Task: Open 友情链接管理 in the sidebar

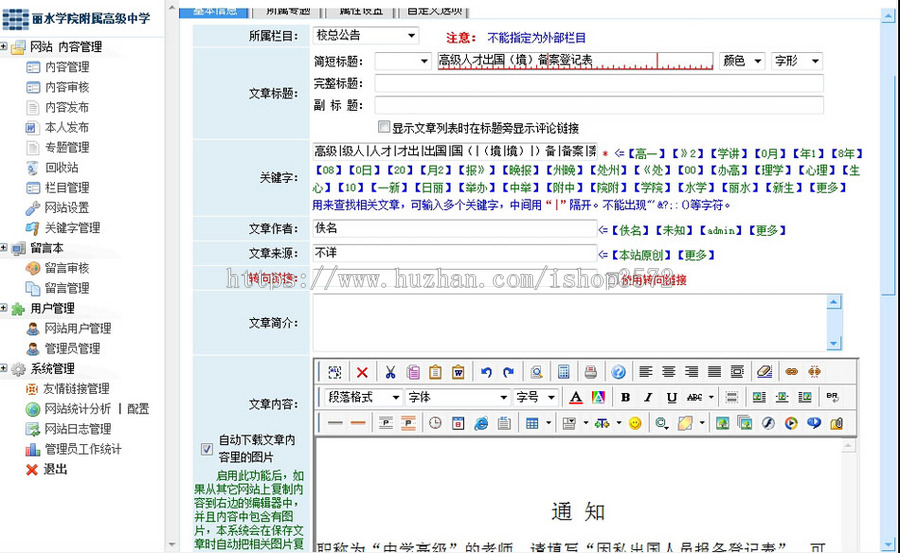Action: [x=76, y=389]
